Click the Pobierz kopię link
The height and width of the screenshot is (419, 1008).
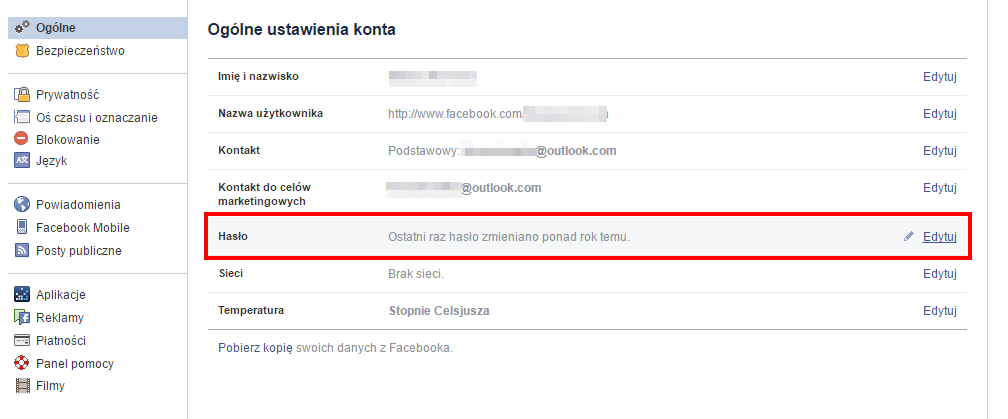255,348
